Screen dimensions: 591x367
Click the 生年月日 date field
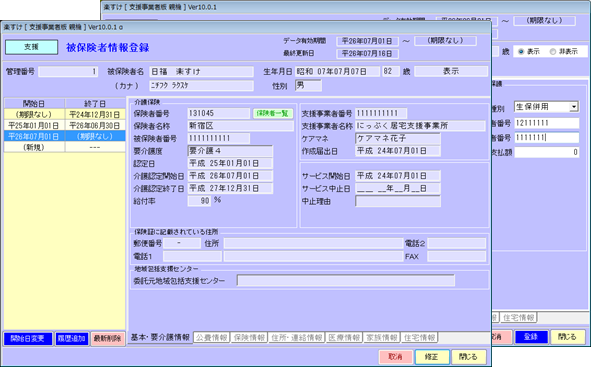(x=338, y=71)
